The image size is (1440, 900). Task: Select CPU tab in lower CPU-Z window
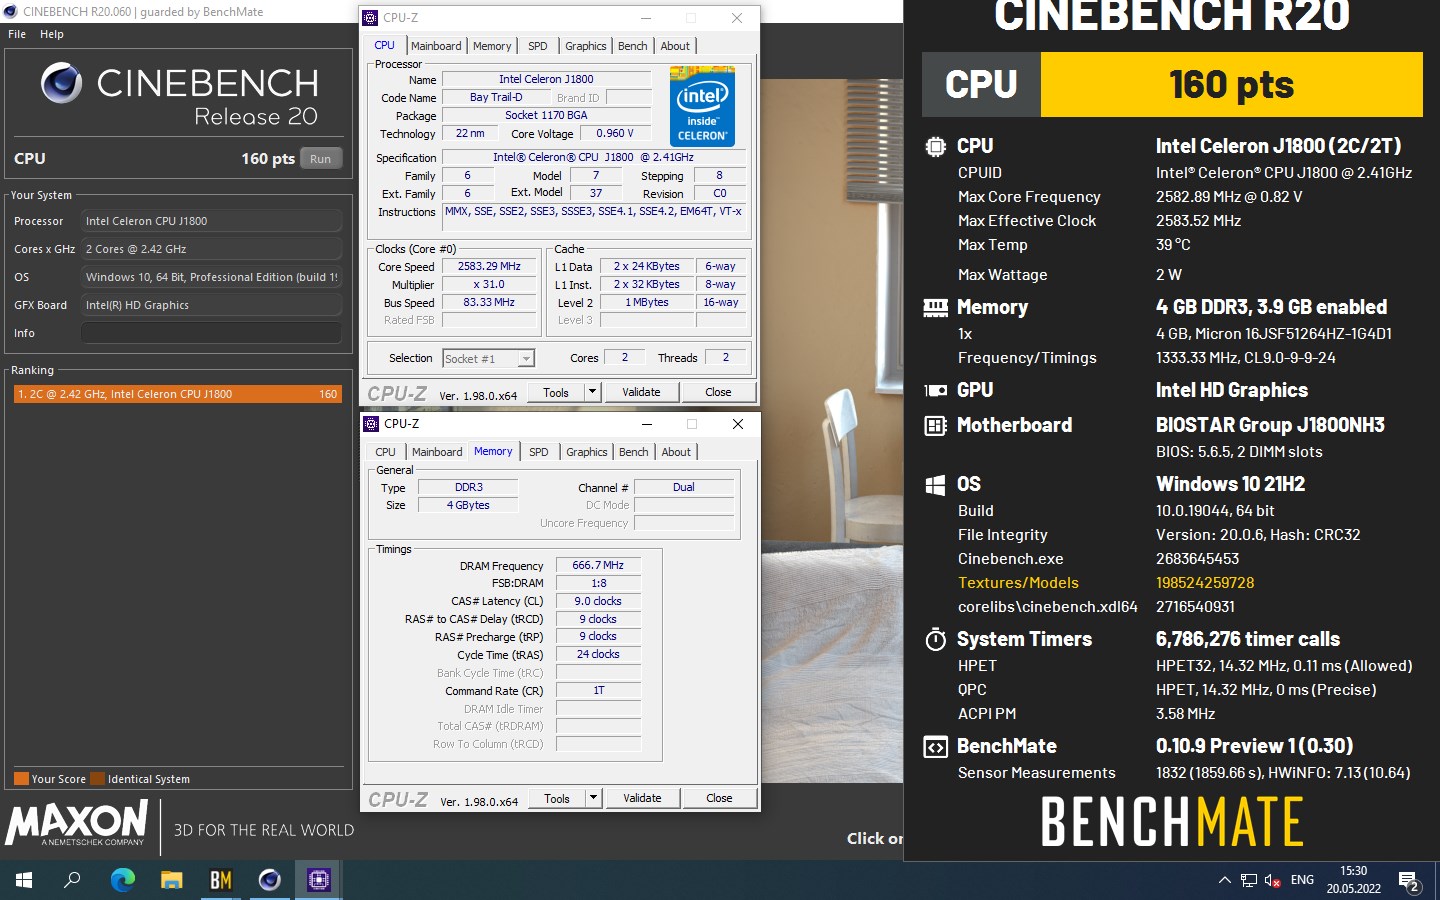[x=386, y=452]
